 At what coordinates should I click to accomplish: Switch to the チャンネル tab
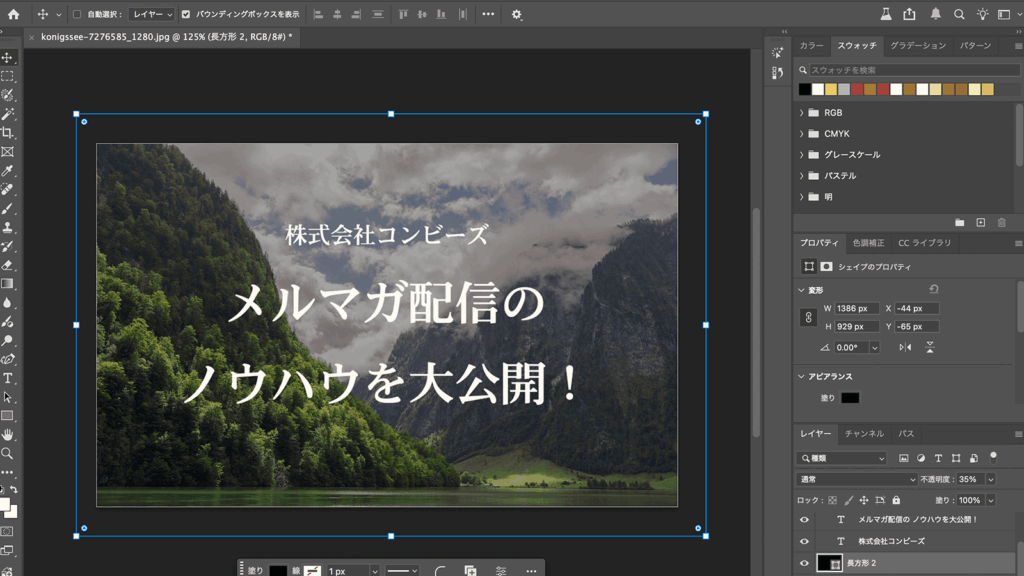click(864, 434)
